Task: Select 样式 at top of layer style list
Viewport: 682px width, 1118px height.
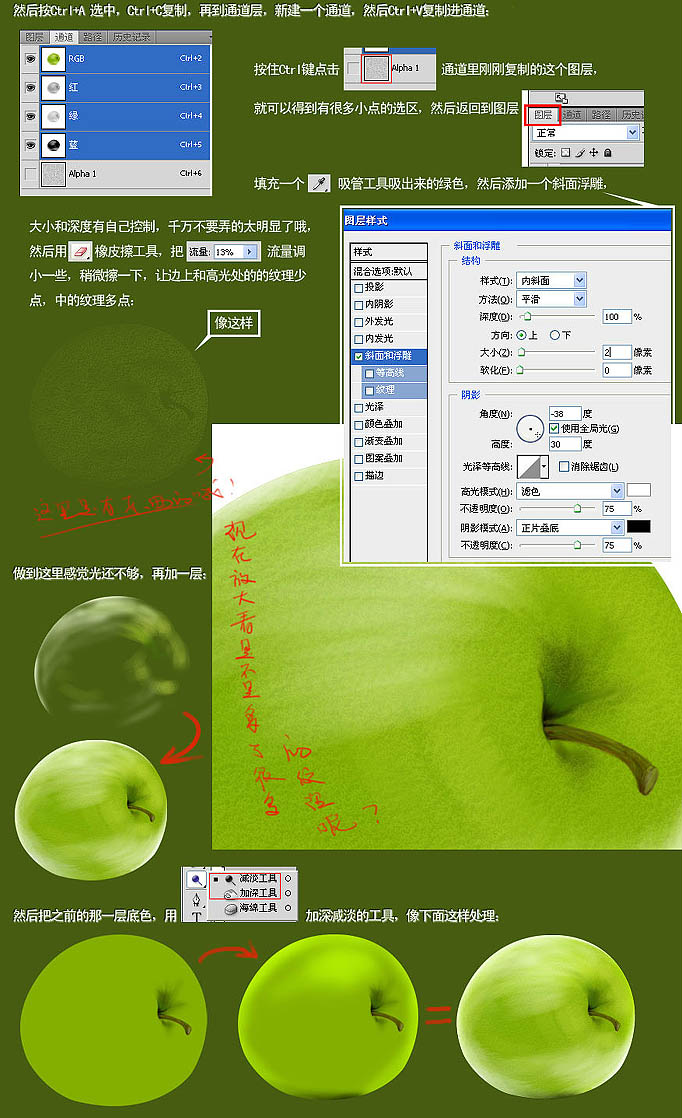Action: (x=388, y=252)
